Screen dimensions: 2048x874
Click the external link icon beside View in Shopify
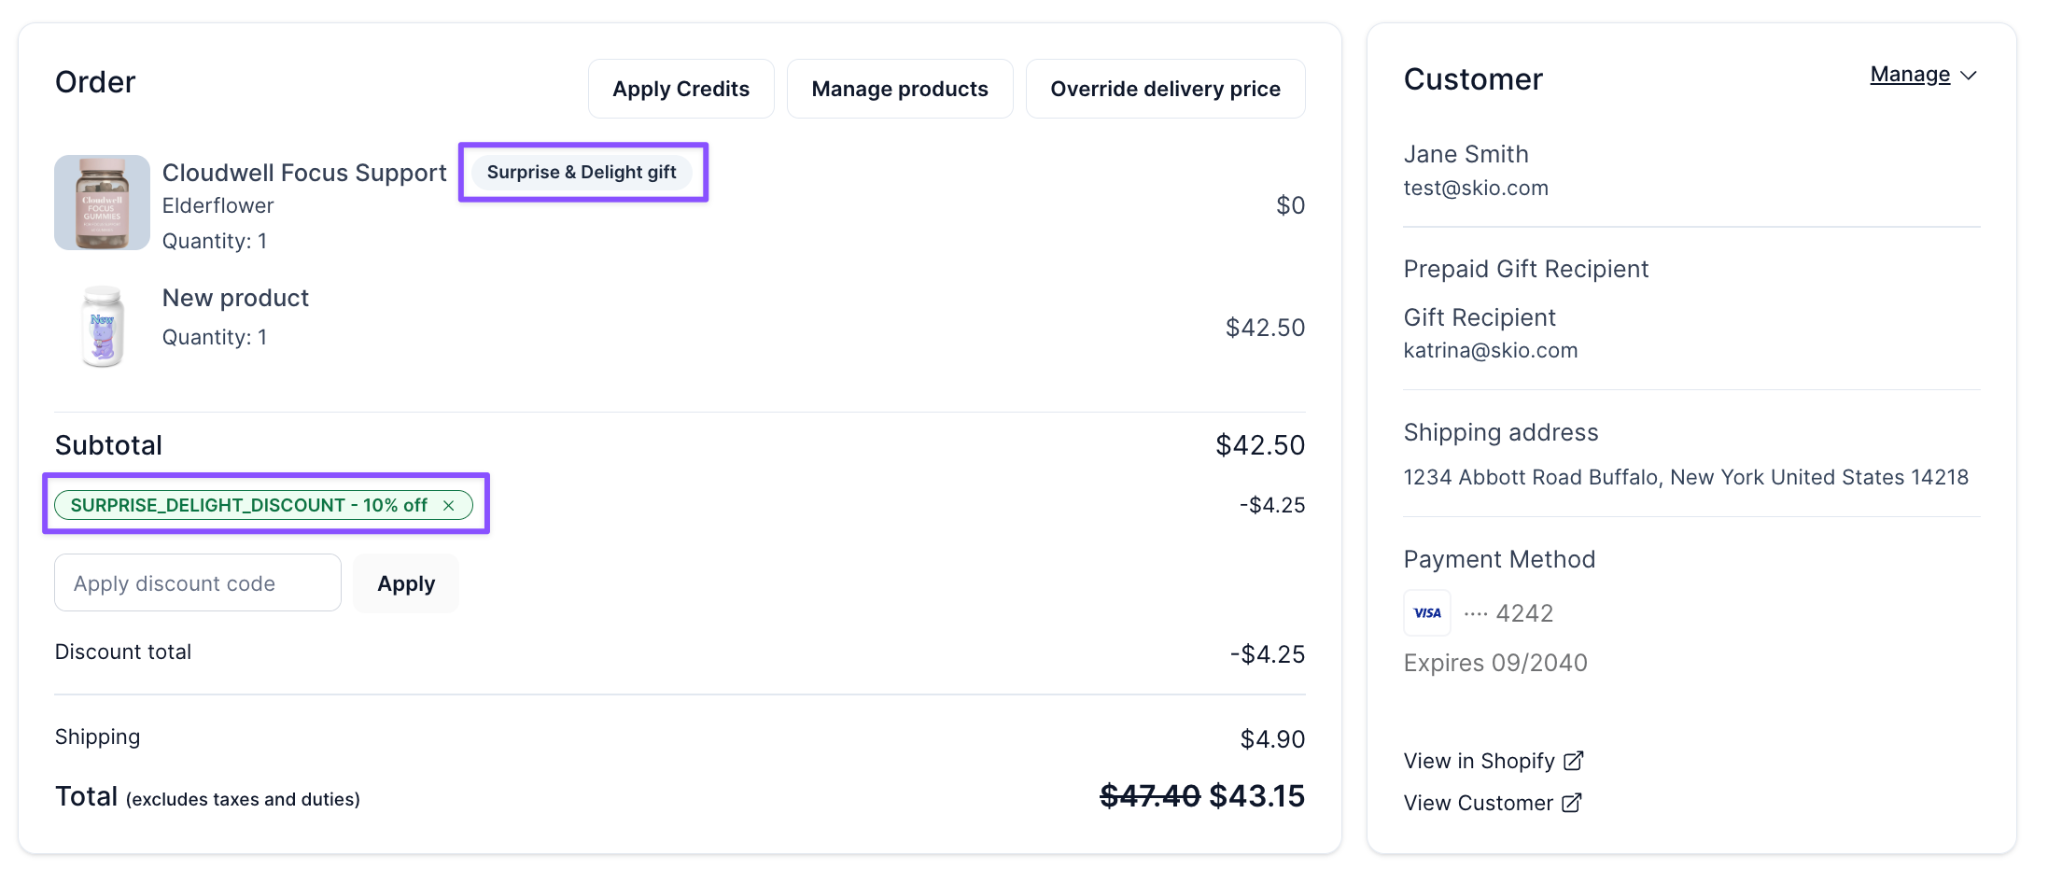click(x=1573, y=761)
